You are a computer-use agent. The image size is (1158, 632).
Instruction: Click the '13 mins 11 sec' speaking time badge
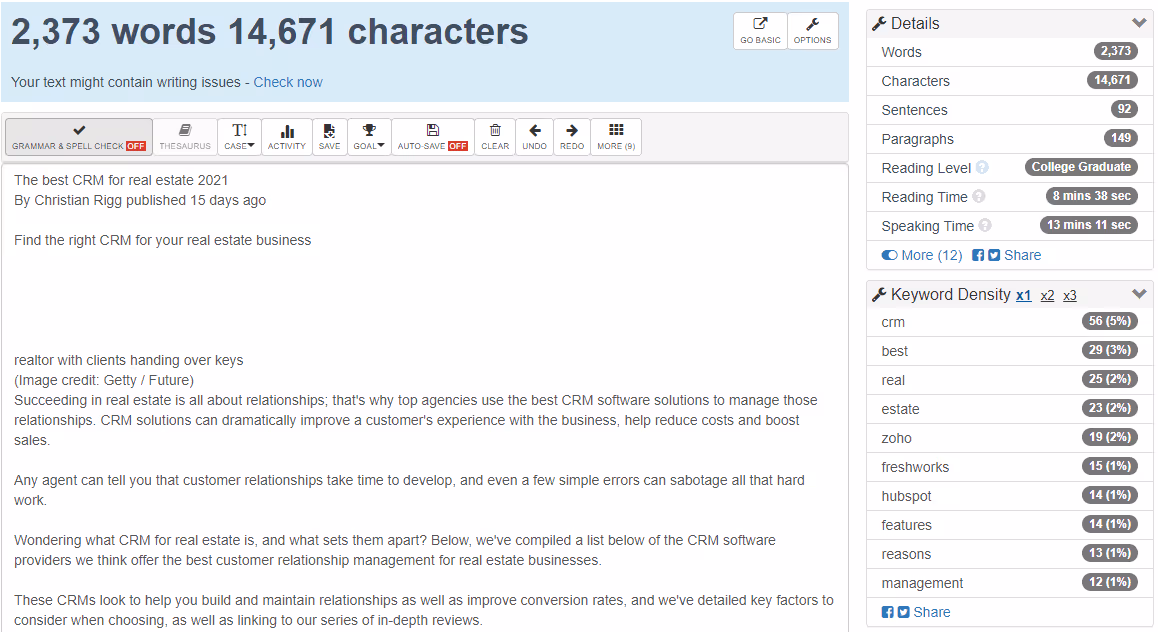point(1089,224)
